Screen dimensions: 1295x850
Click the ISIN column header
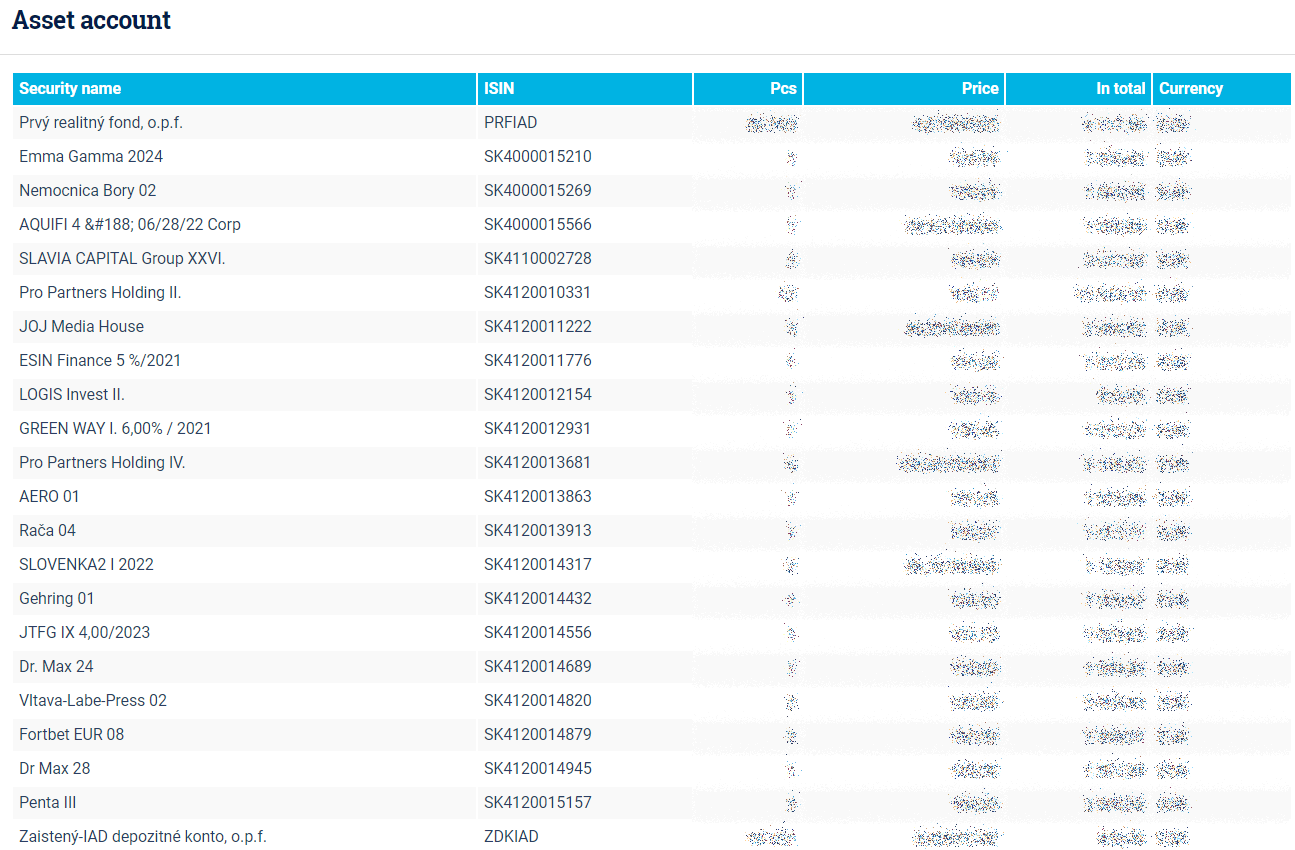click(x=499, y=88)
